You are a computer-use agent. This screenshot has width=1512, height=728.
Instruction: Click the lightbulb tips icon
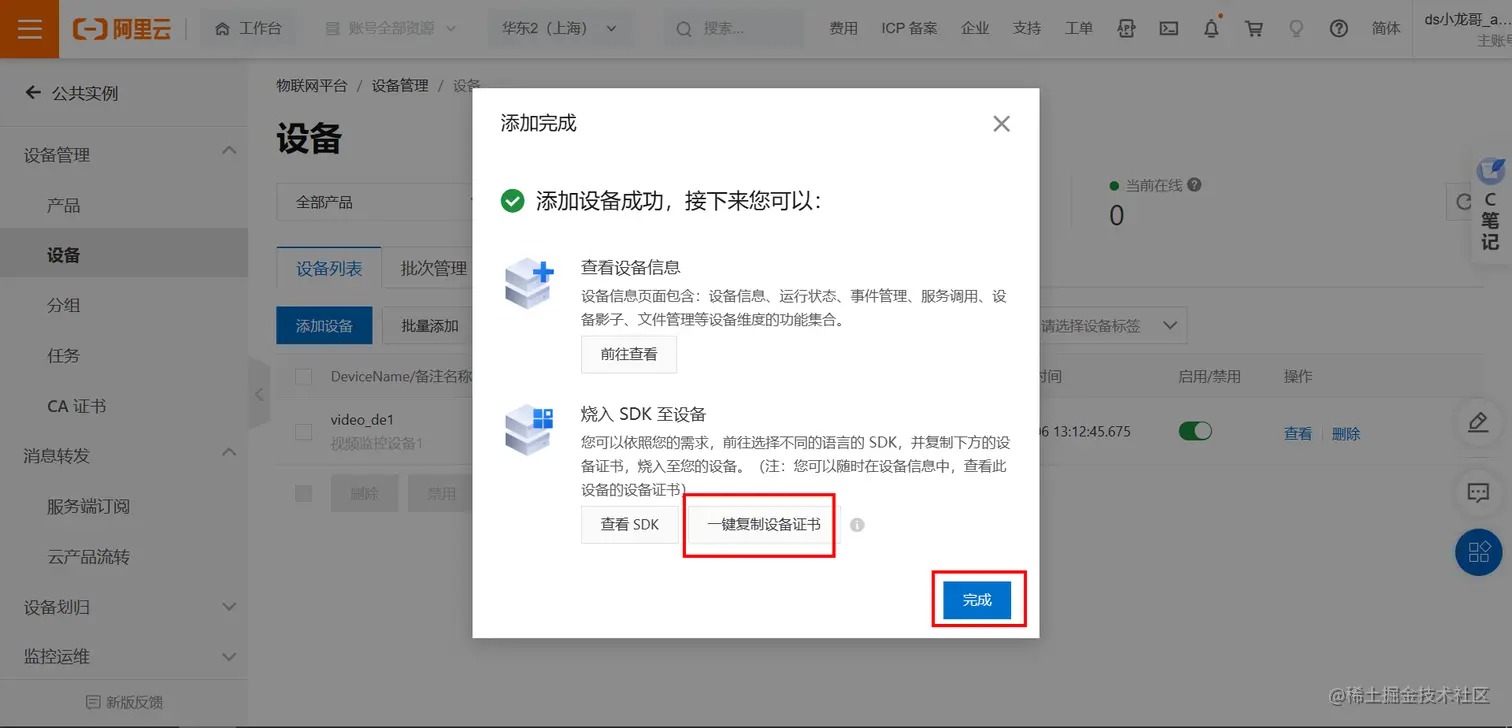tap(1296, 29)
